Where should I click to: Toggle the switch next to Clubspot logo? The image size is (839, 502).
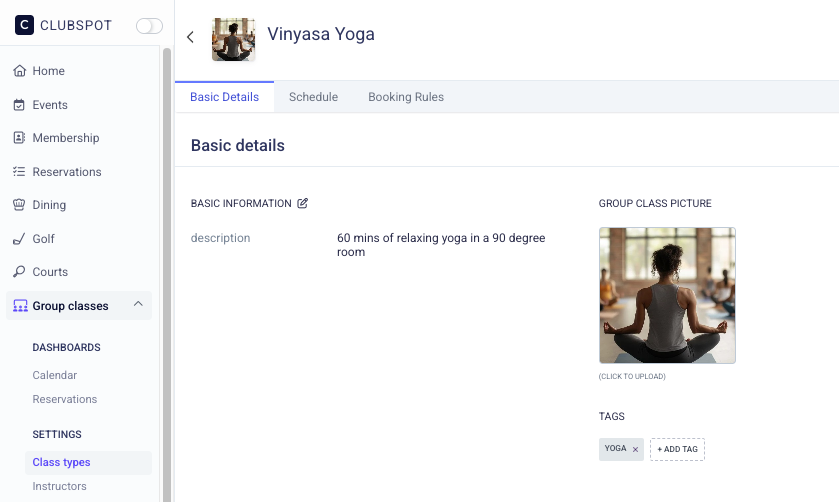tap(149, 26)
